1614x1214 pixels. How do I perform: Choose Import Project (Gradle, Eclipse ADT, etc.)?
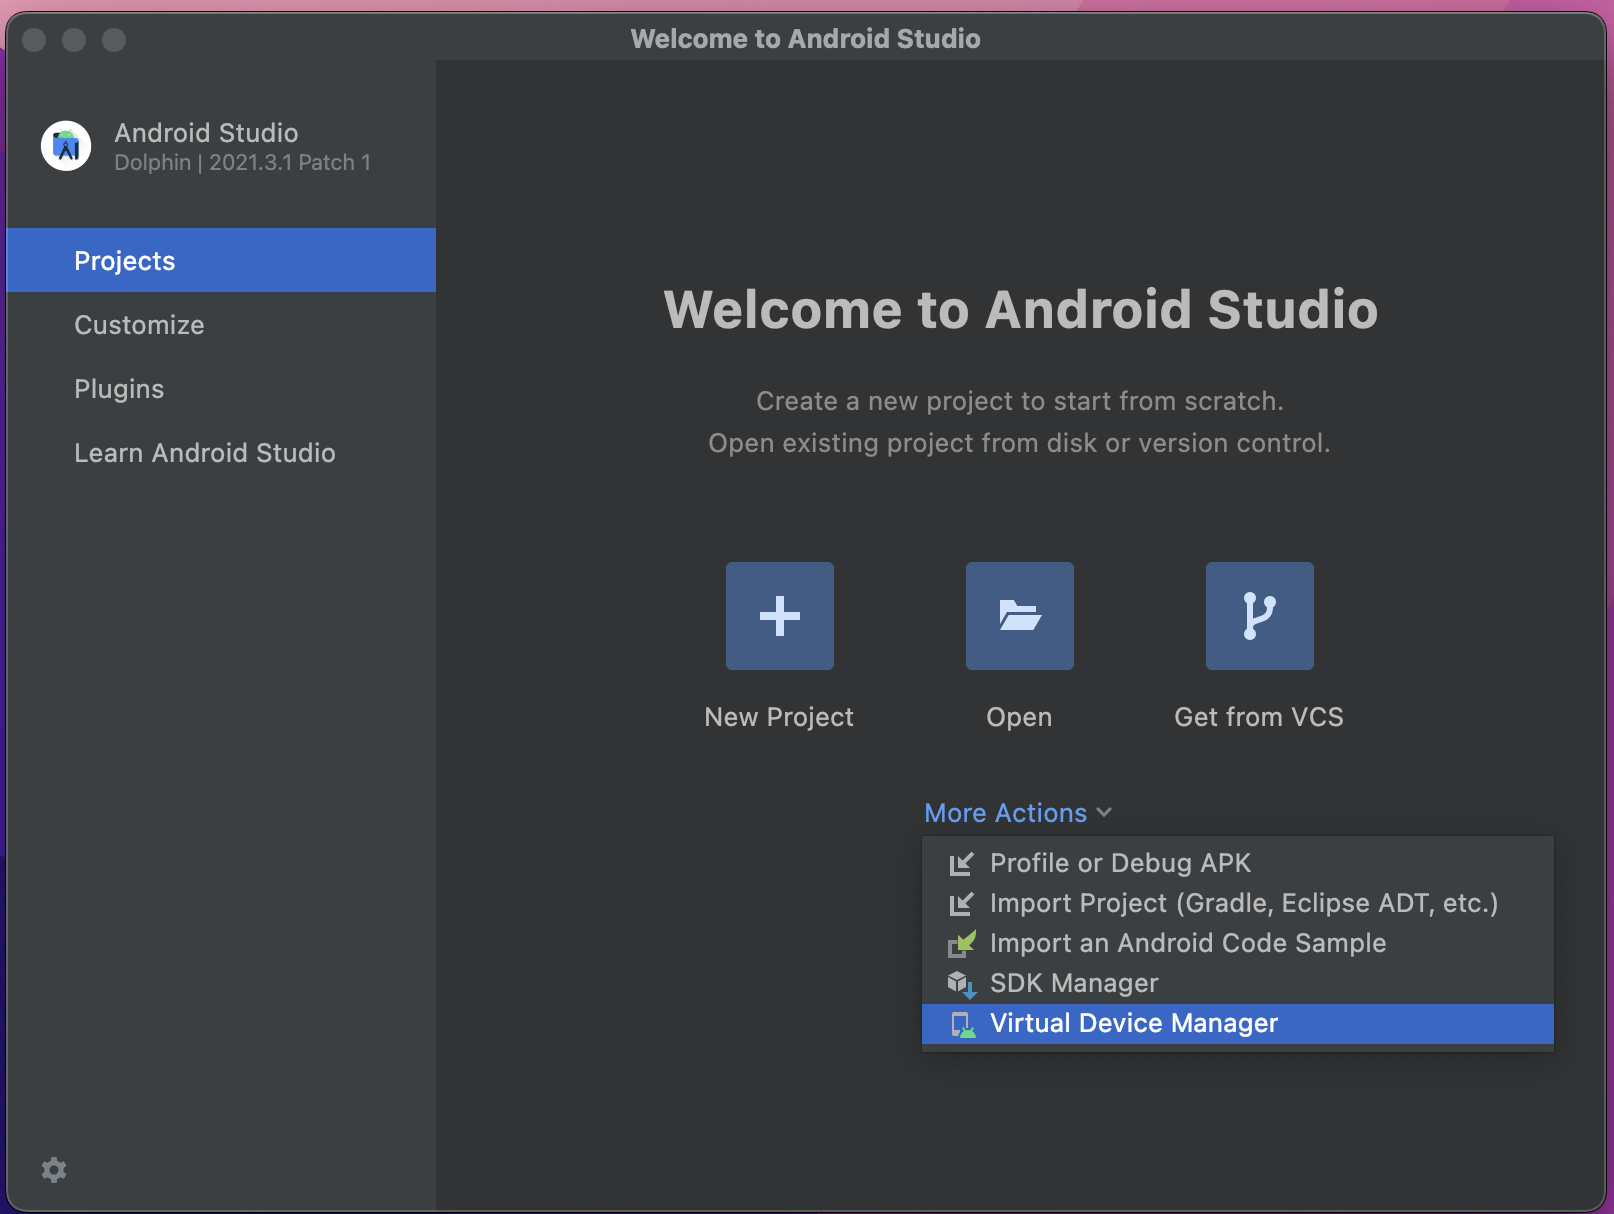(1243, 904)
